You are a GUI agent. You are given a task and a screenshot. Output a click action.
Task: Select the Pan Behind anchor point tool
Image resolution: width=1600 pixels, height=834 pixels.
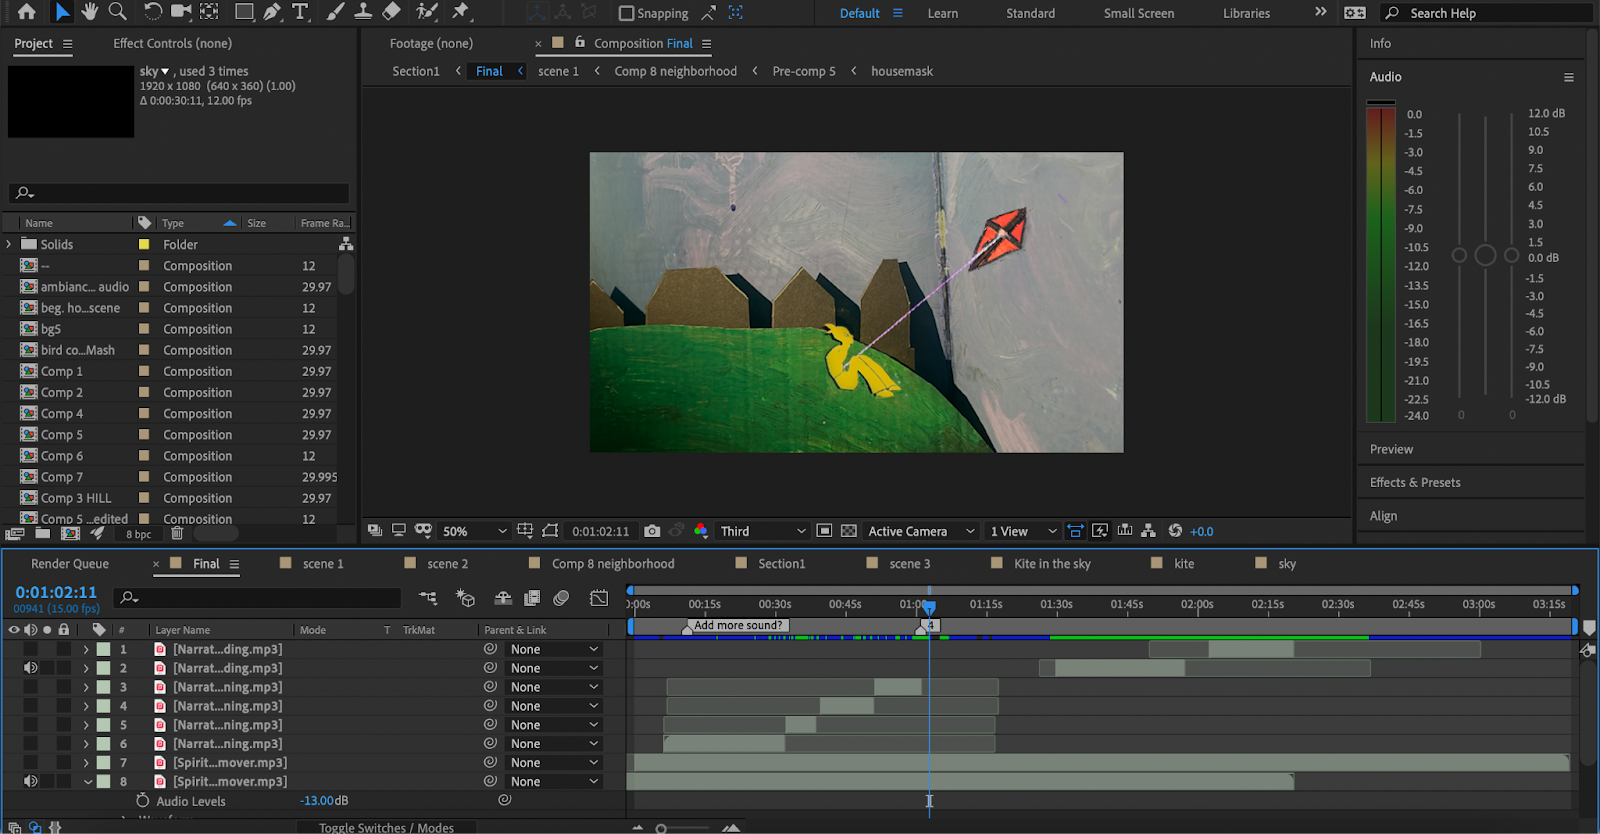(209, 12)
